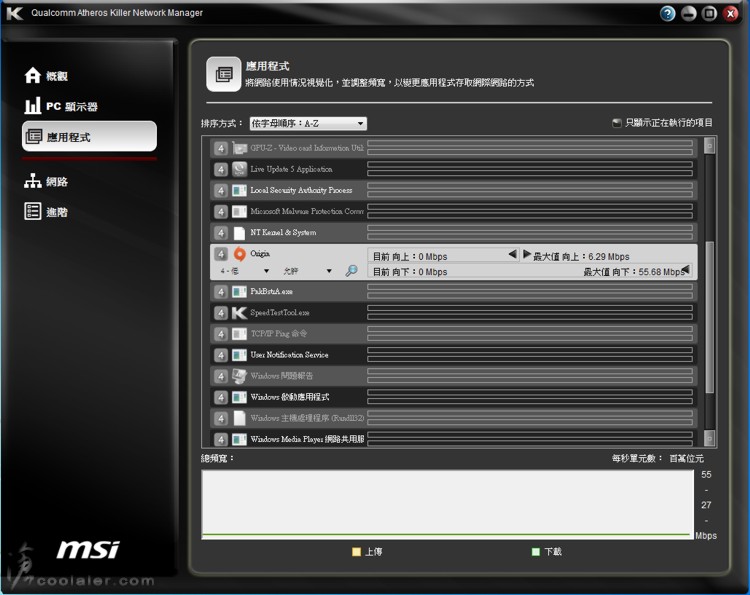This screenshot has height=595, width=750.
Task: Click the total bandwidth graph area
Action: click(448, 505)
